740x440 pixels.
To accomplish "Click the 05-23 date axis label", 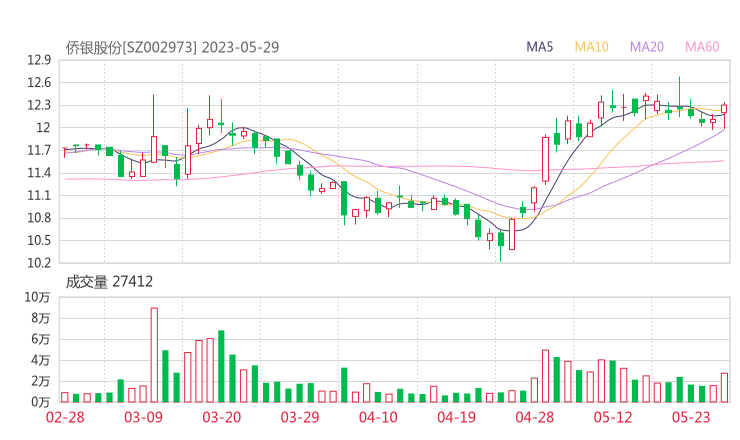I will click(691, 417).
